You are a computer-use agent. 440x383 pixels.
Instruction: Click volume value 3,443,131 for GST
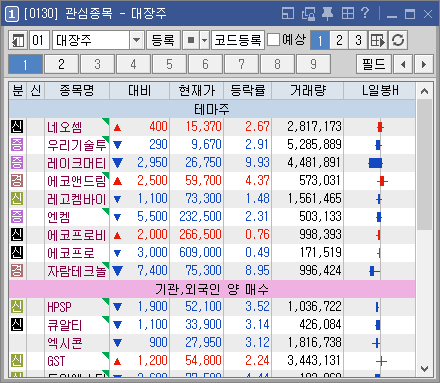[314, 361]
